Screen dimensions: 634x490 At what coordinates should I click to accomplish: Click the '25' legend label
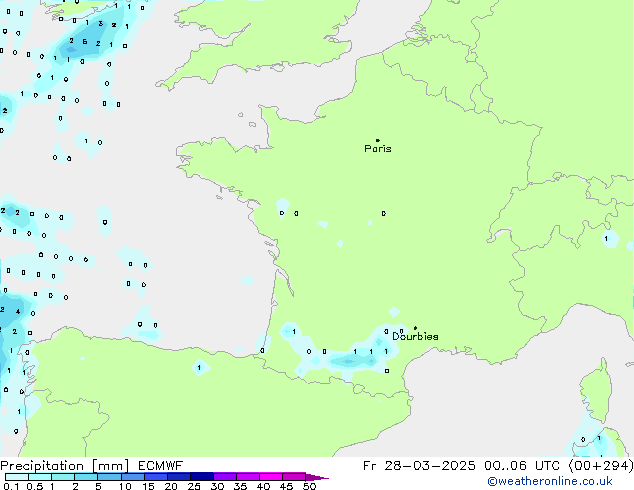pos(194,486)
